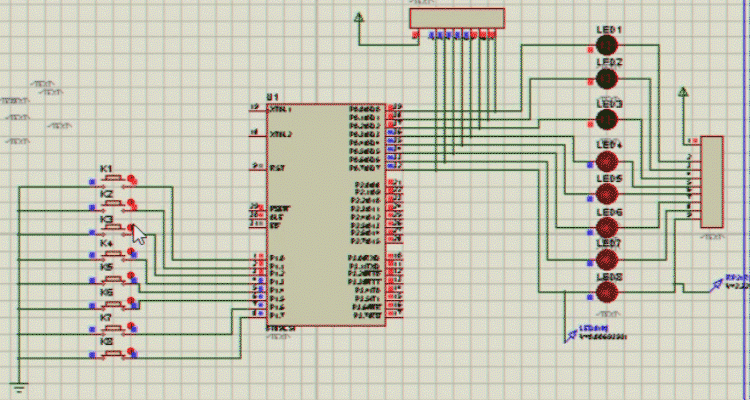Toggle the red latch dot on K6
Viewport: 750px width, 400px height.
coord(132,301)
